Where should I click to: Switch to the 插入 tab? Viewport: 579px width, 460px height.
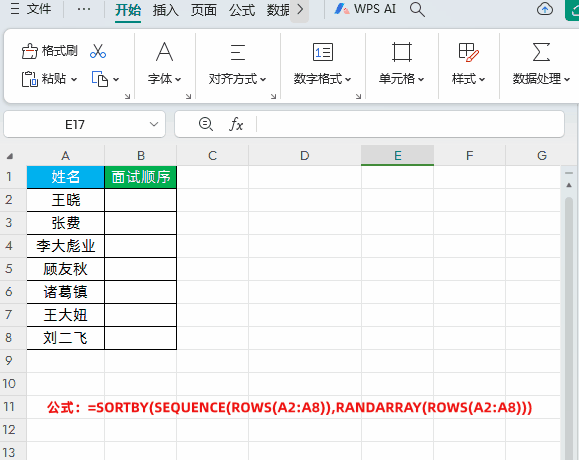(x=165, y=10)
